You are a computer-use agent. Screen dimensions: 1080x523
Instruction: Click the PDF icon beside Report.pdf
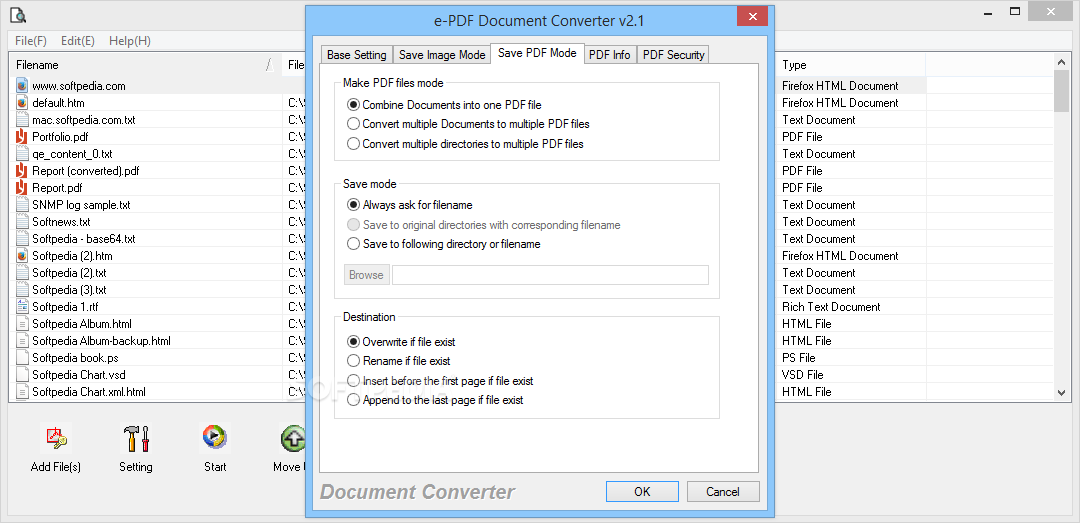21,187
